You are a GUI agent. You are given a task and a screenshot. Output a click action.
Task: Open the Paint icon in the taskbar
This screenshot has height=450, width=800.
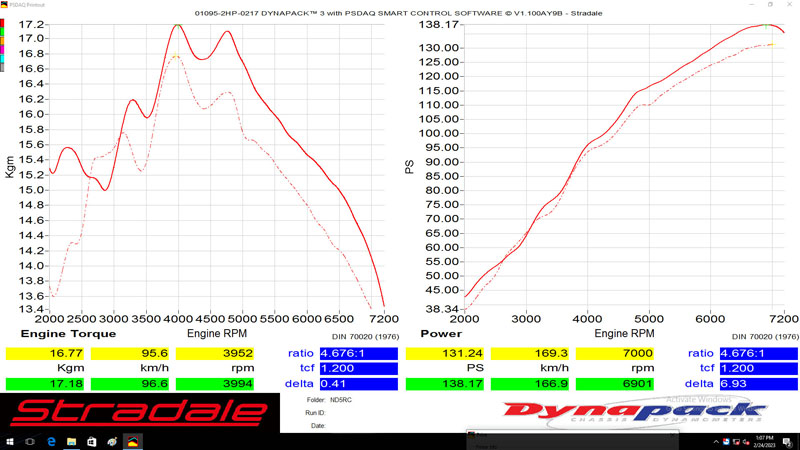(112, 442)
